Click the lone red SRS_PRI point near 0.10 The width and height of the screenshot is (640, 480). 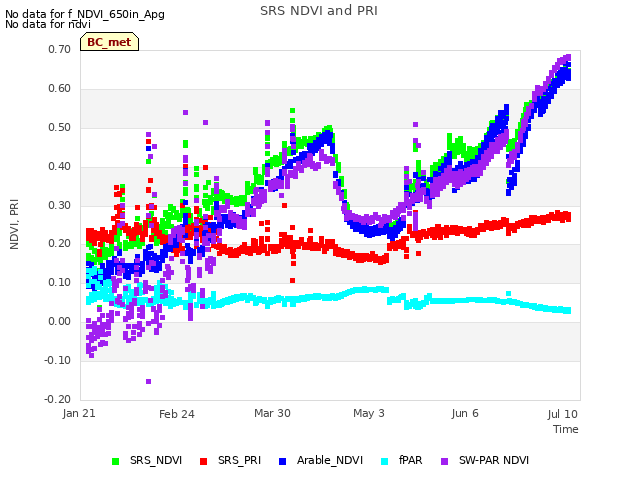(293, 280)
